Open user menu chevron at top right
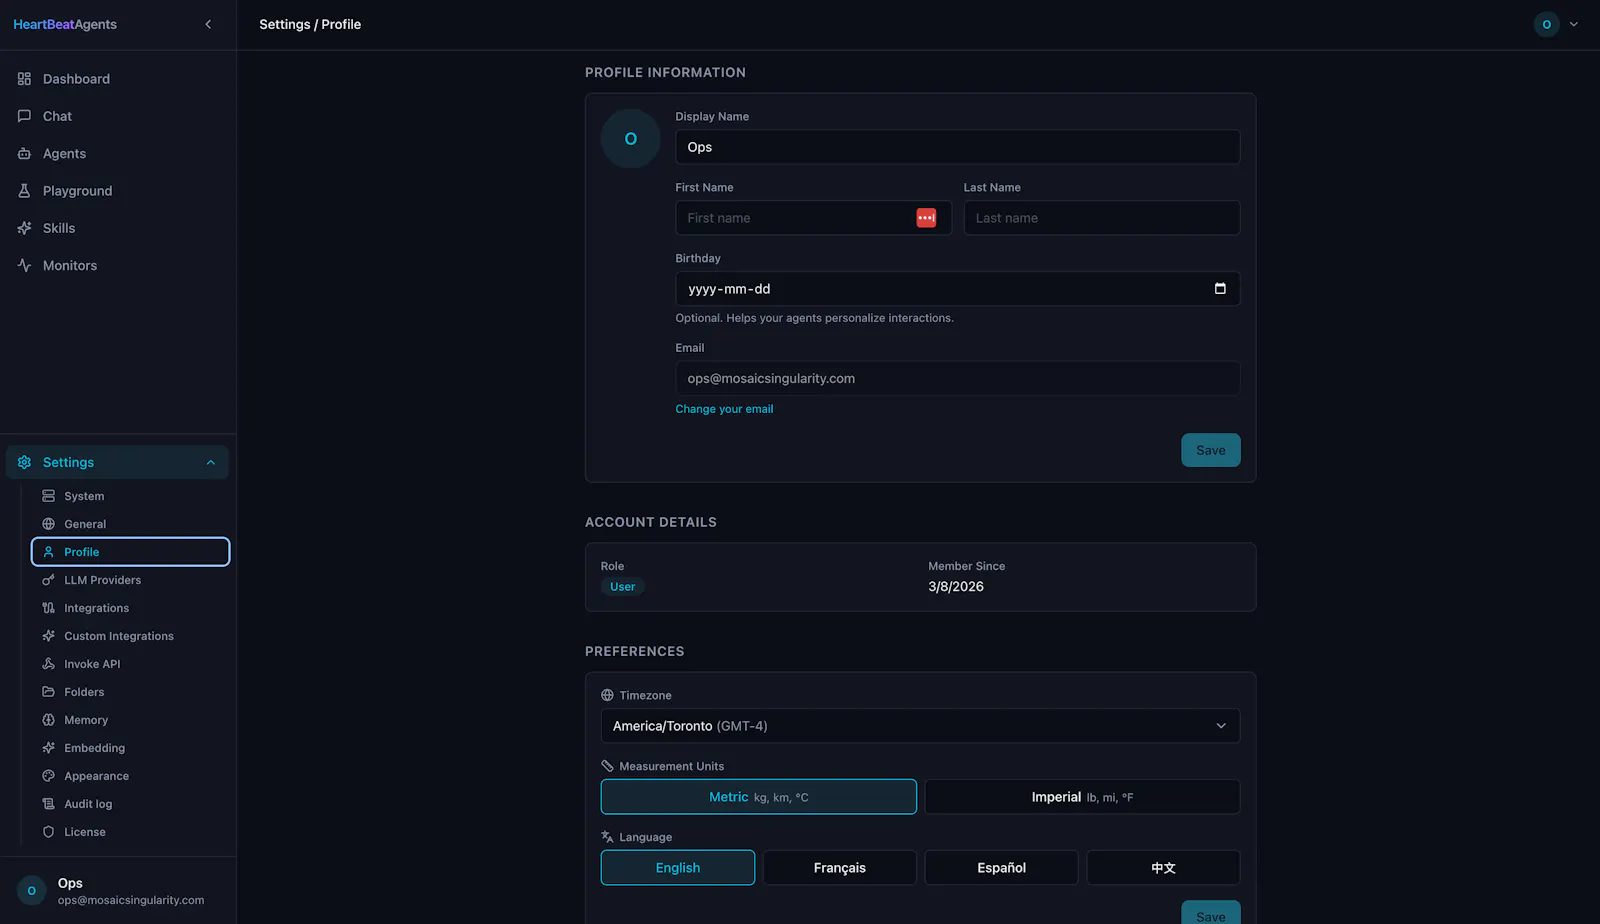Screen dimensions: 1600x924 (1574, 24)
